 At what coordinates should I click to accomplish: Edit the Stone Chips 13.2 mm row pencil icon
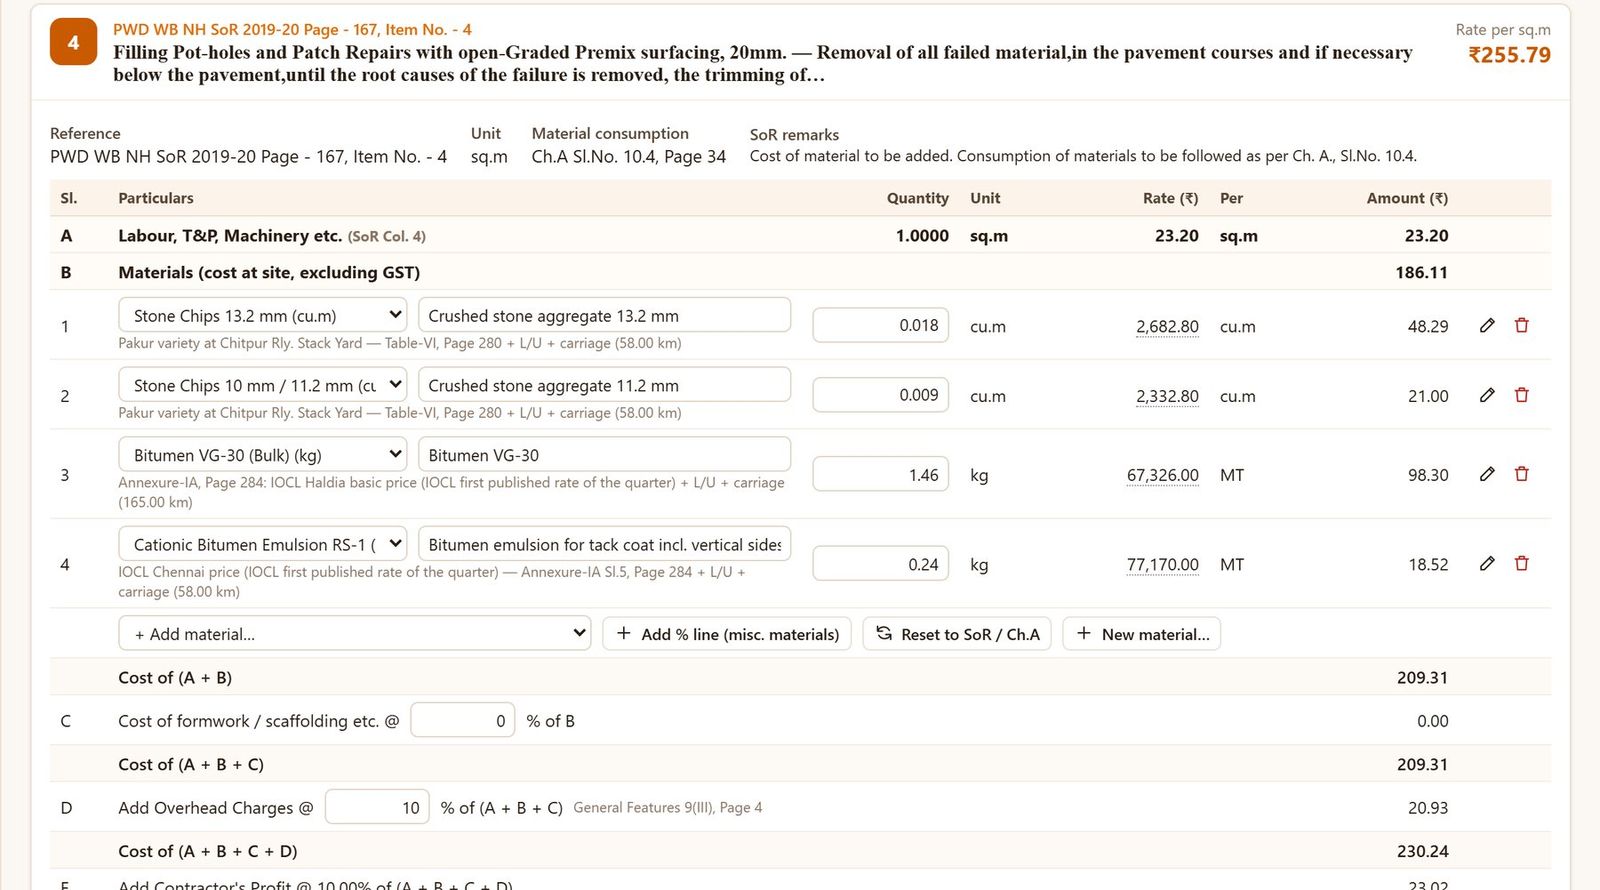click(1487, 325)
